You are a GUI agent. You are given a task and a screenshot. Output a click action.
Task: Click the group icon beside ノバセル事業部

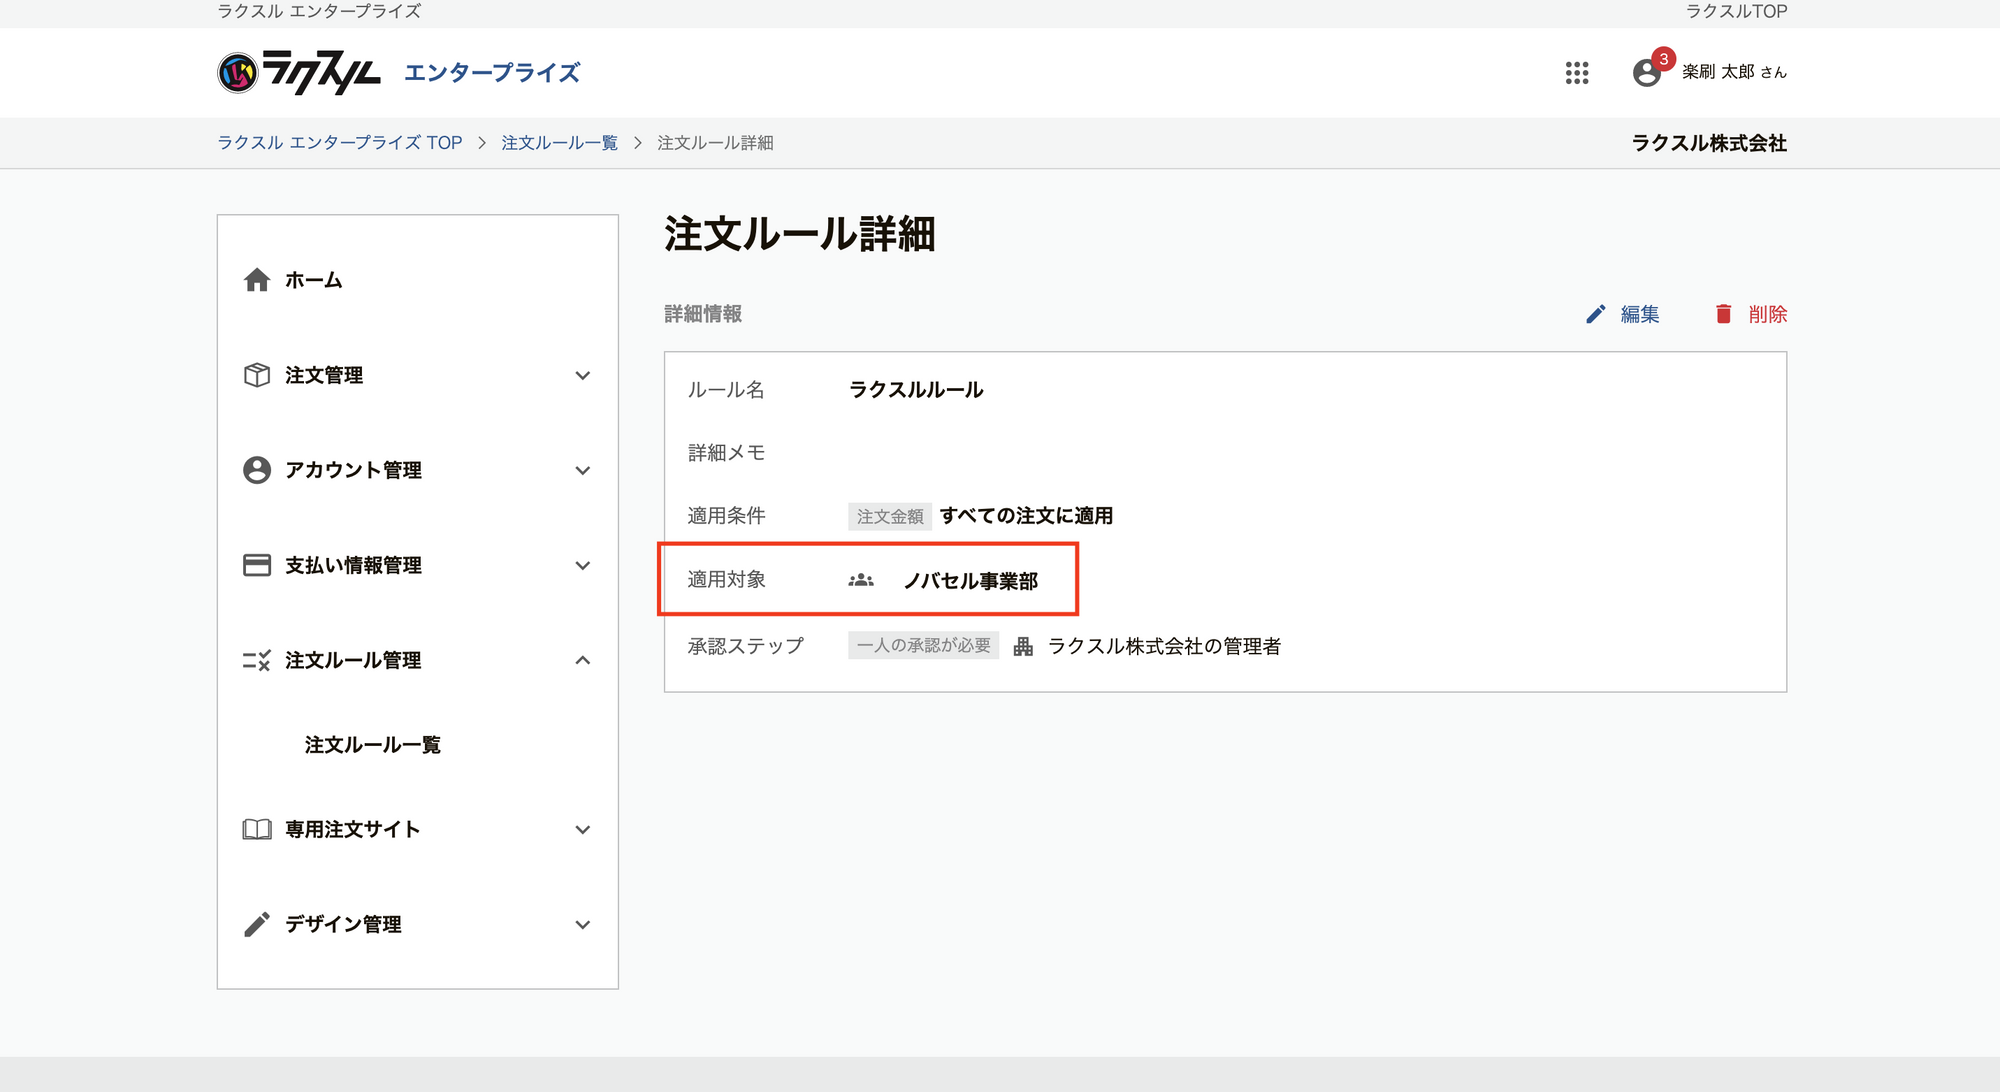click(861, 580)
